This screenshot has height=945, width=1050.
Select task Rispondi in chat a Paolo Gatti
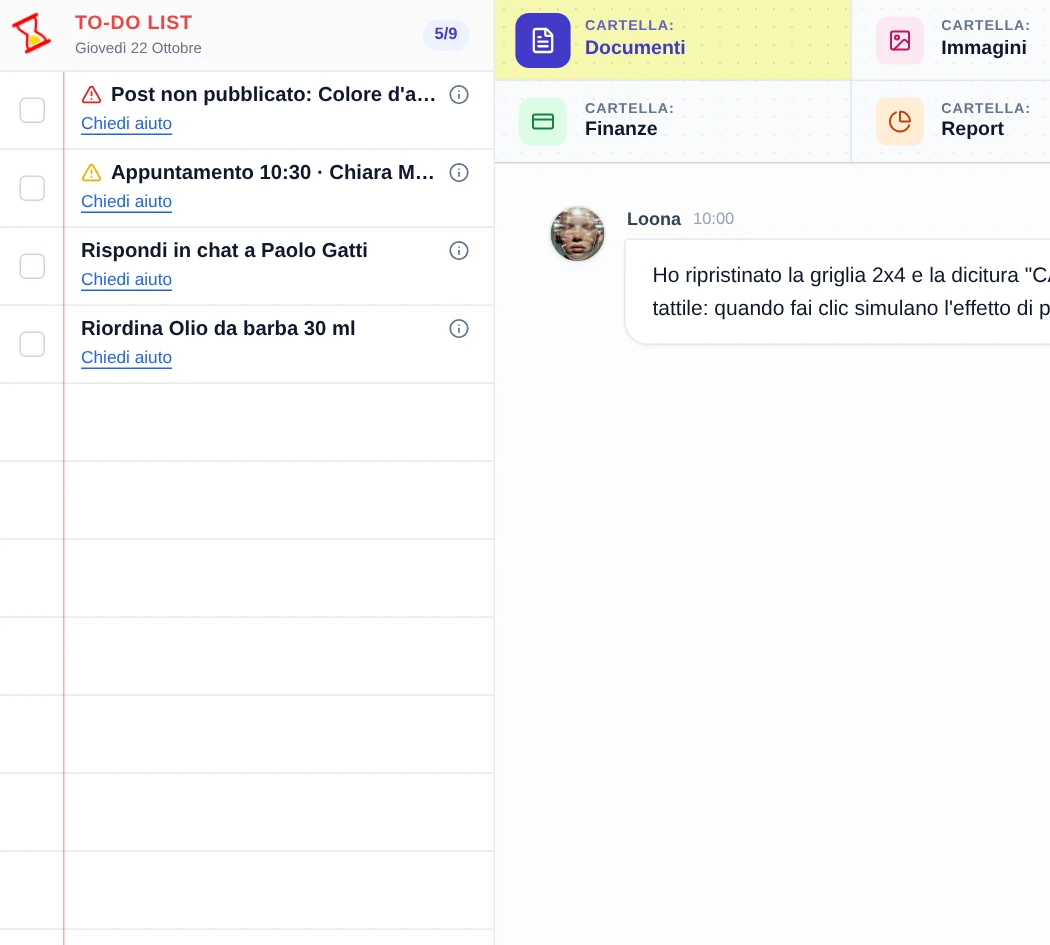[x=224, y=250]
